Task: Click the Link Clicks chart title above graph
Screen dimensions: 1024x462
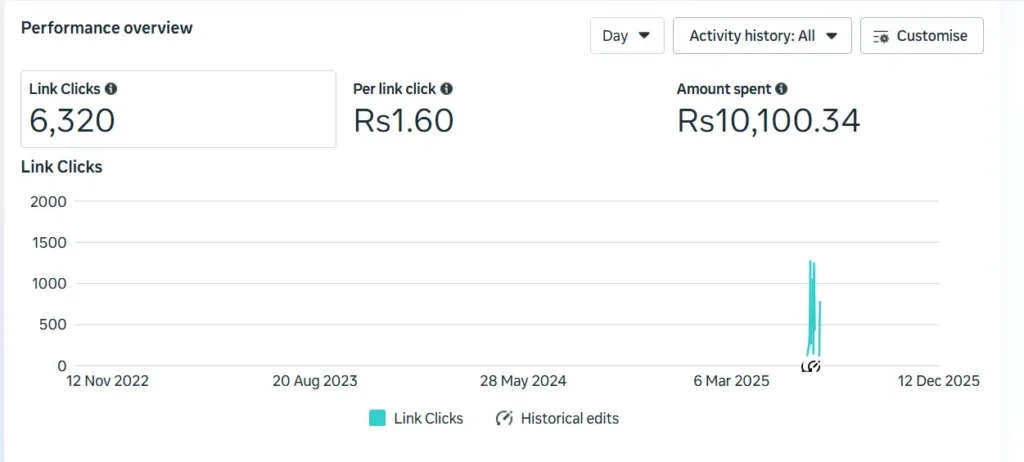Action: click(62, 167)
